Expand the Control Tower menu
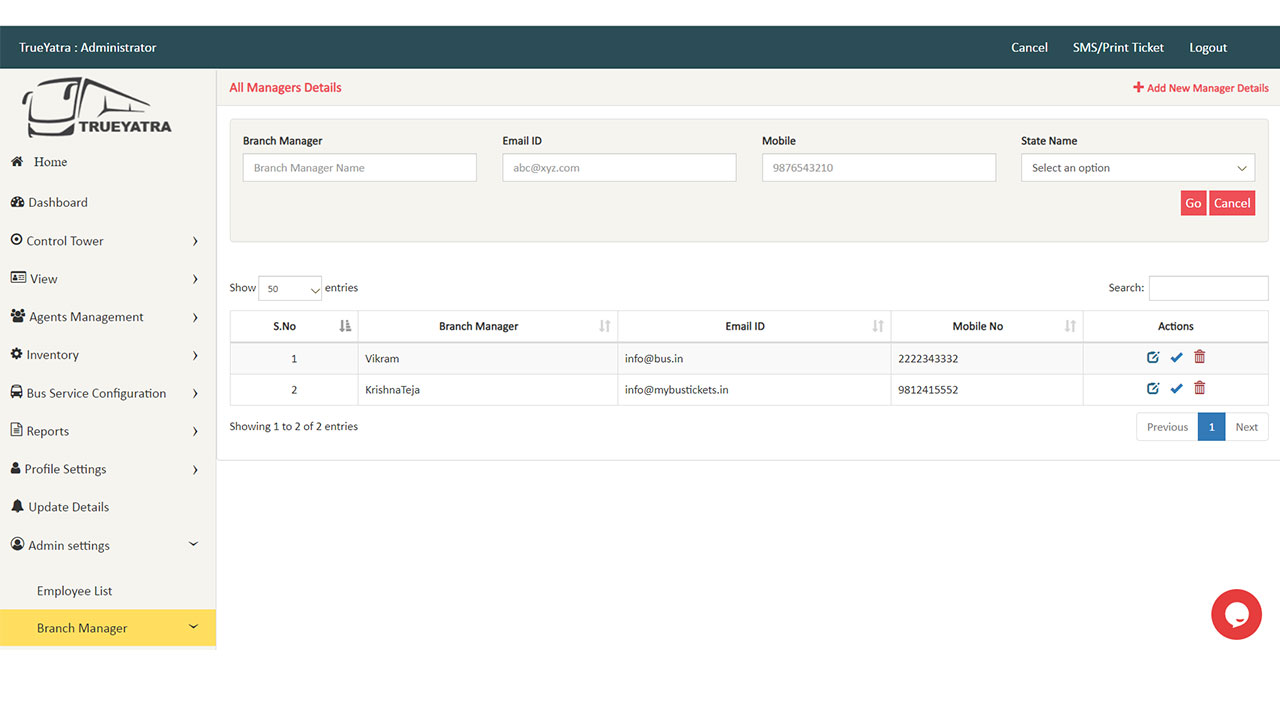Image resolution: width=1280 pixels, height=720 pixels. (105, 241)
